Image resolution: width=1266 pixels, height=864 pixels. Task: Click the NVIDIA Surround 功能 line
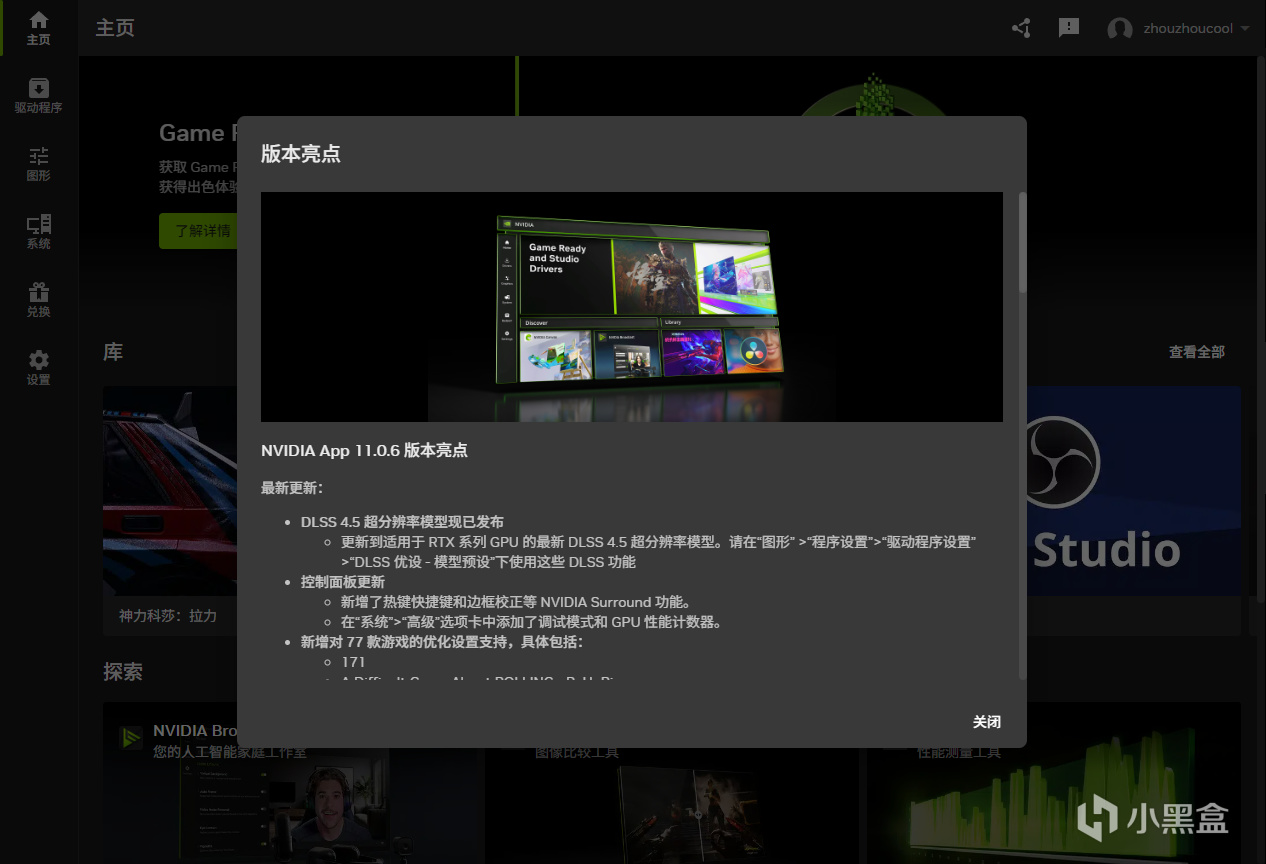[516, 602]
